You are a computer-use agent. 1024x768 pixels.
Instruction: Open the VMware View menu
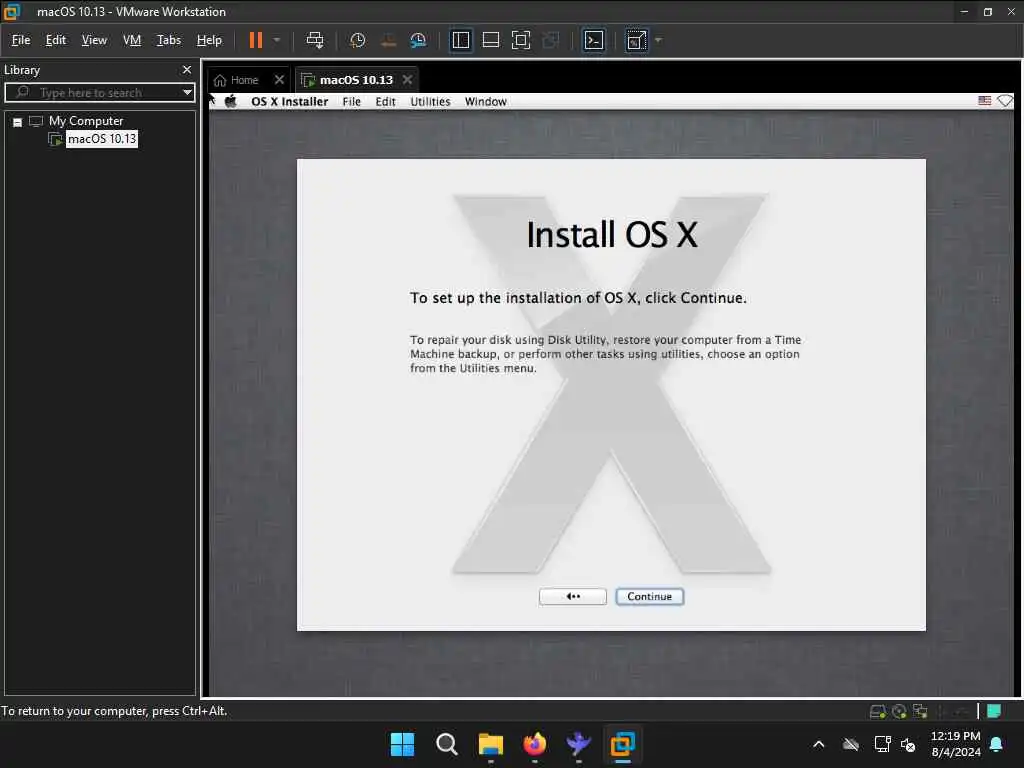pyautogui.click(x=94, y=40)
